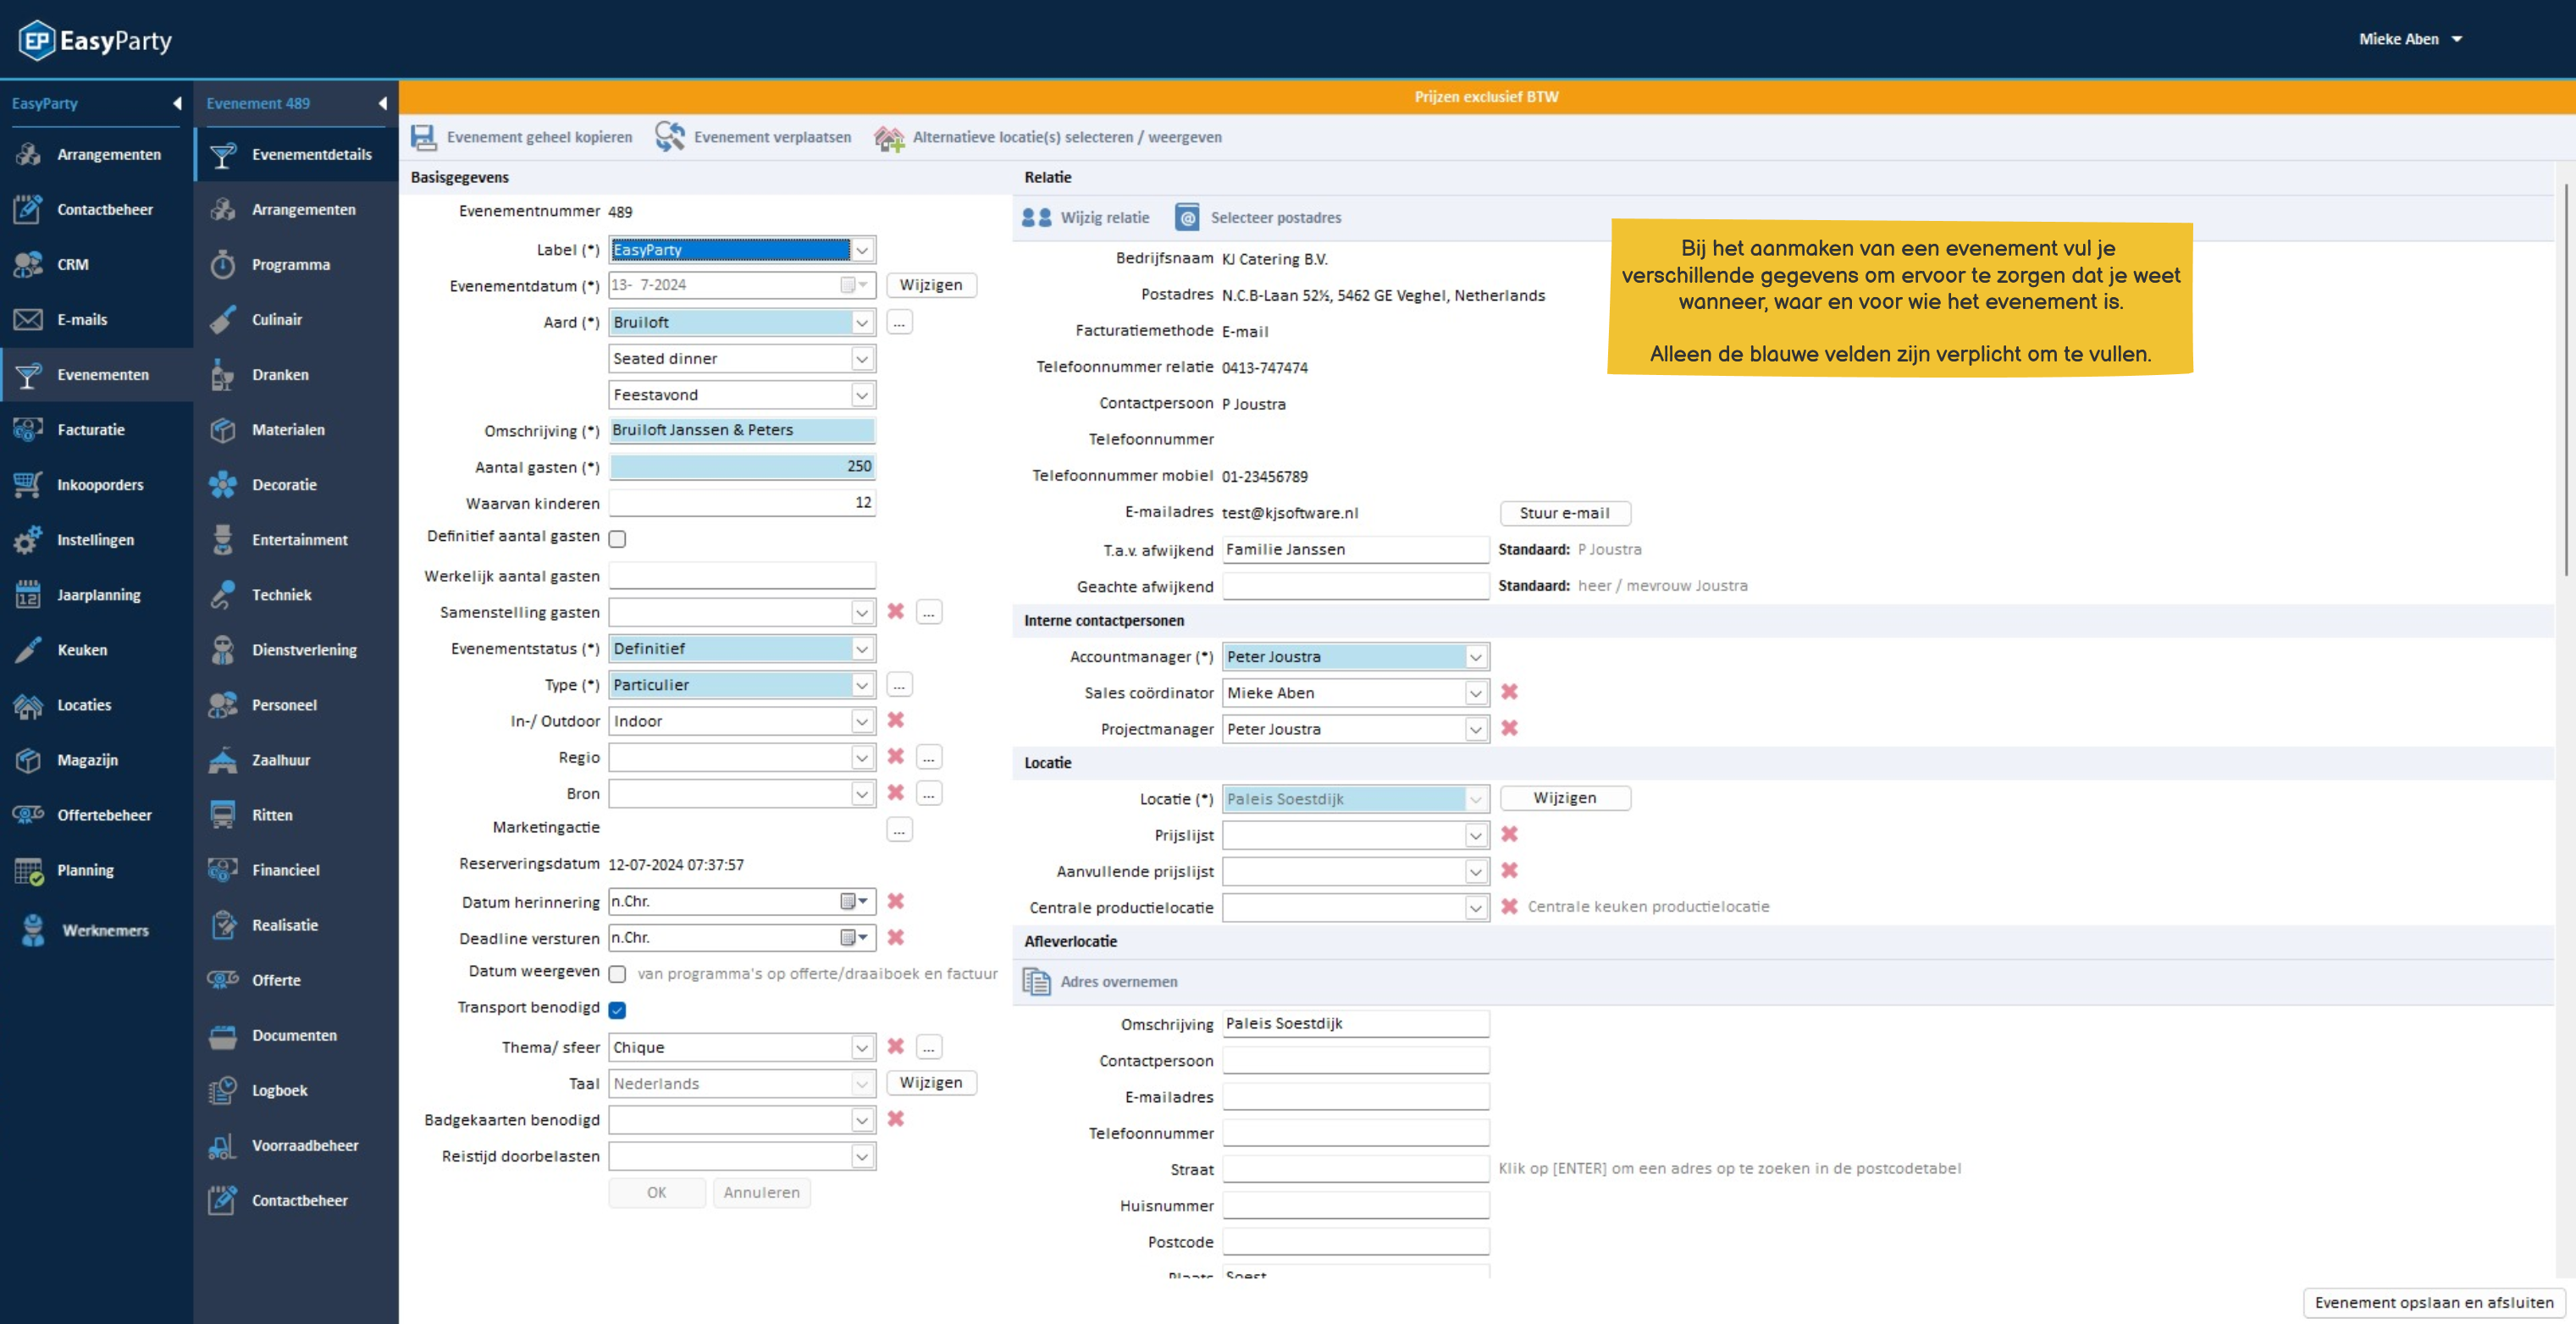This screenshot has height=1324, width=2576.
Task: Click the Annuleren button
Action: [x=762, y=1192]
